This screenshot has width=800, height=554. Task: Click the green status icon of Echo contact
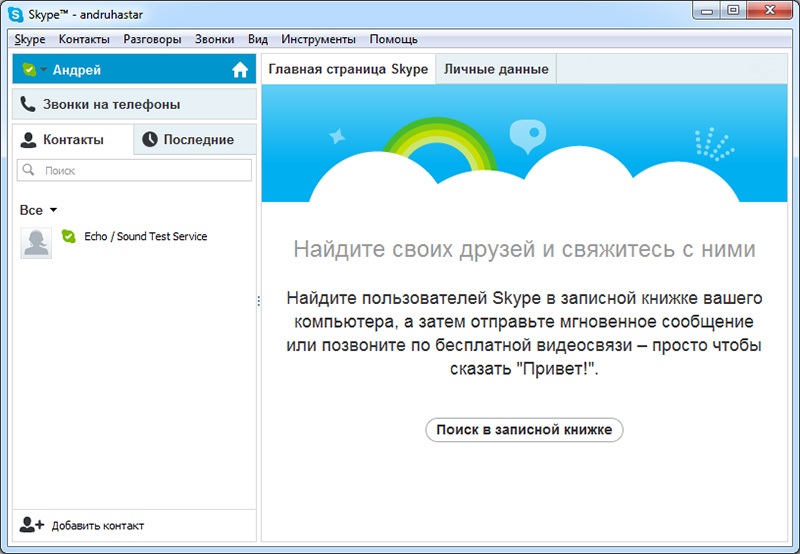pos(68,237)
